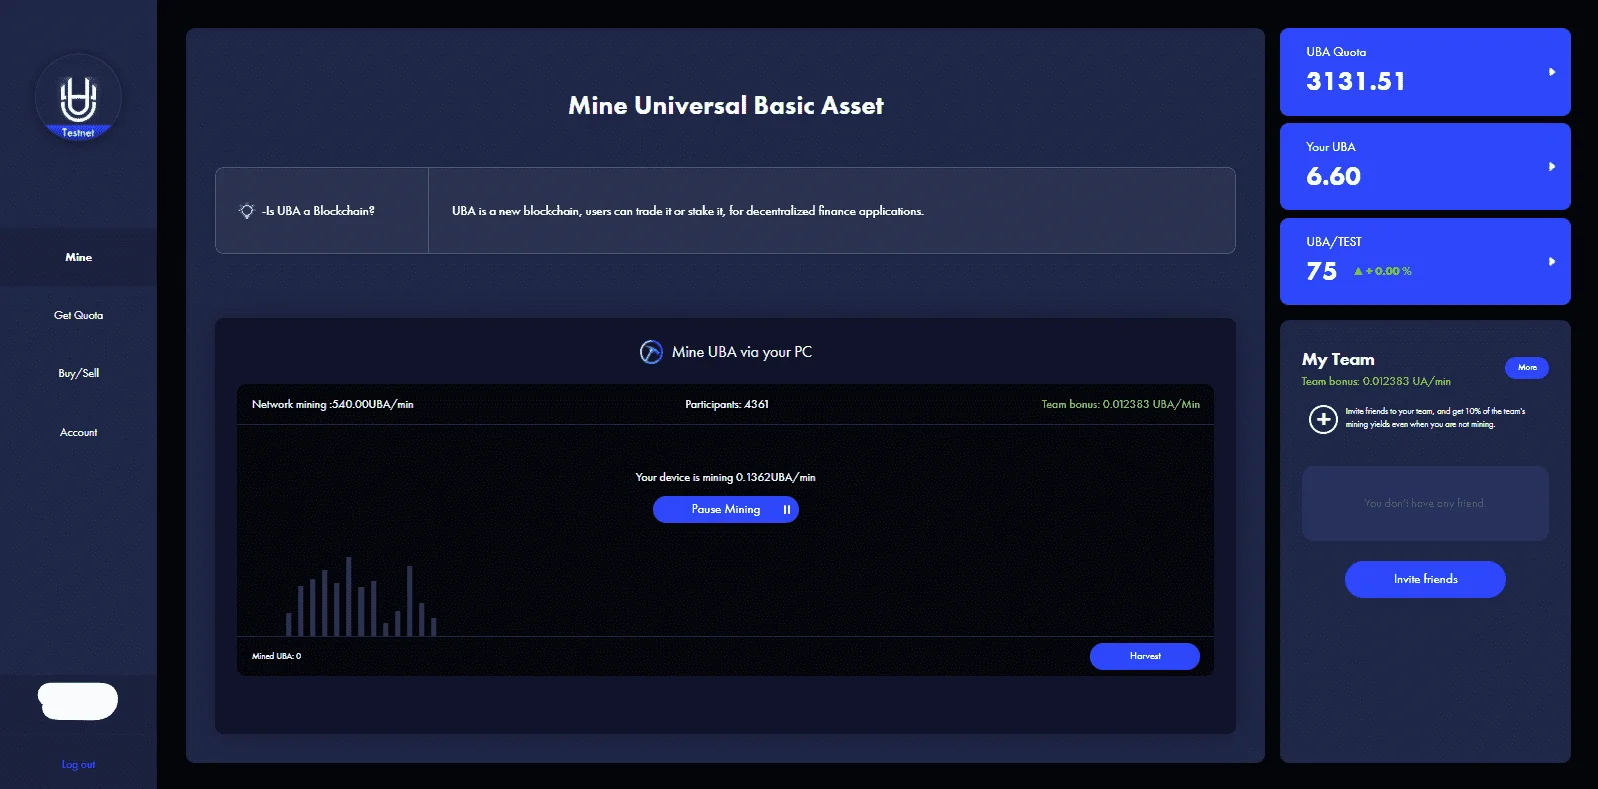The width and height of the screenshot is (1598, 789).
Task: Click the Your UBA value 6.60
Action: coord(1333,176)
